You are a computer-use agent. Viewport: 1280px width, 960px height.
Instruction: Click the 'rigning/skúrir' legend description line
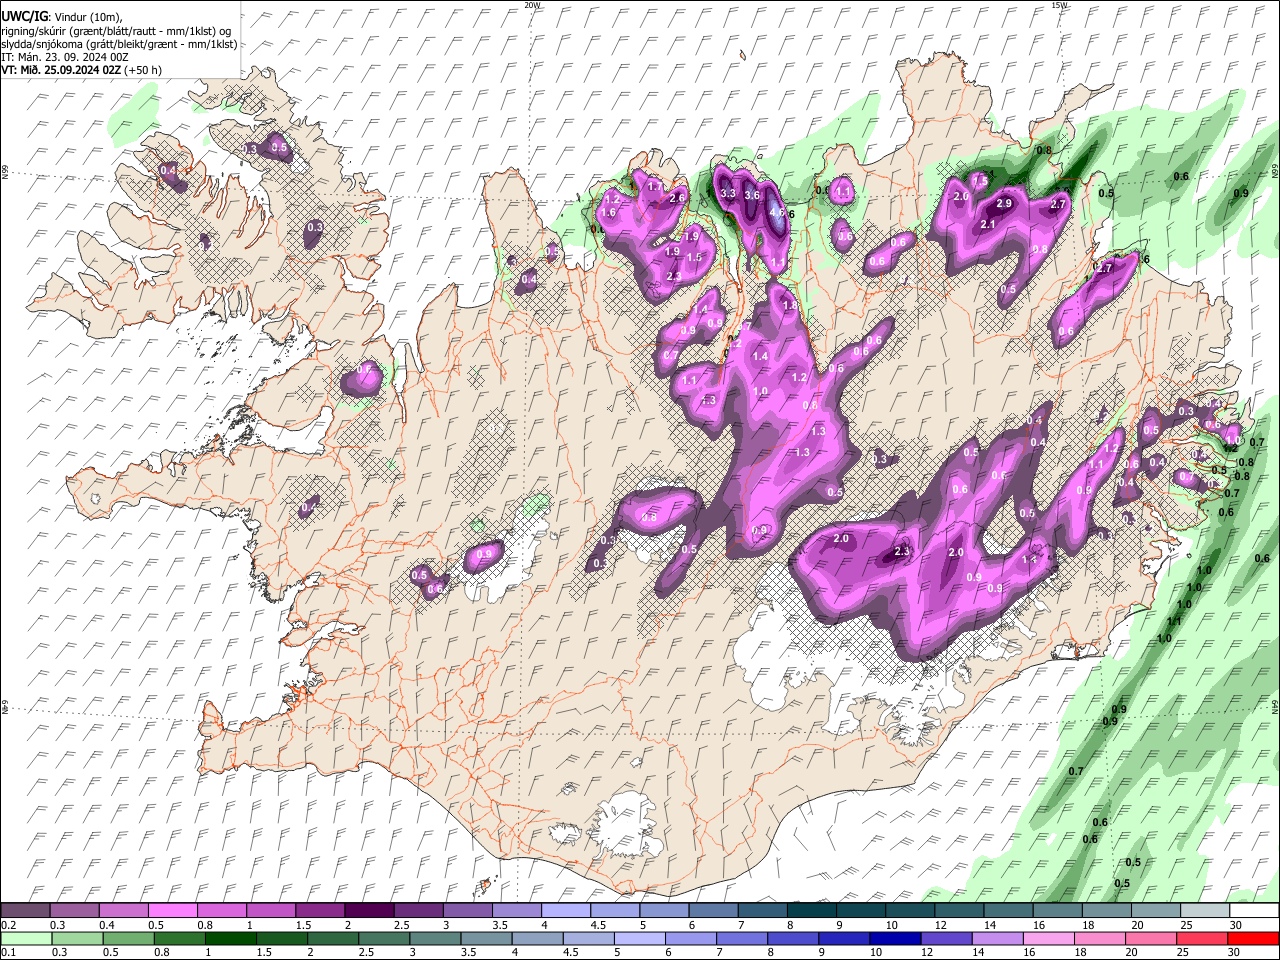click(115, 31)
